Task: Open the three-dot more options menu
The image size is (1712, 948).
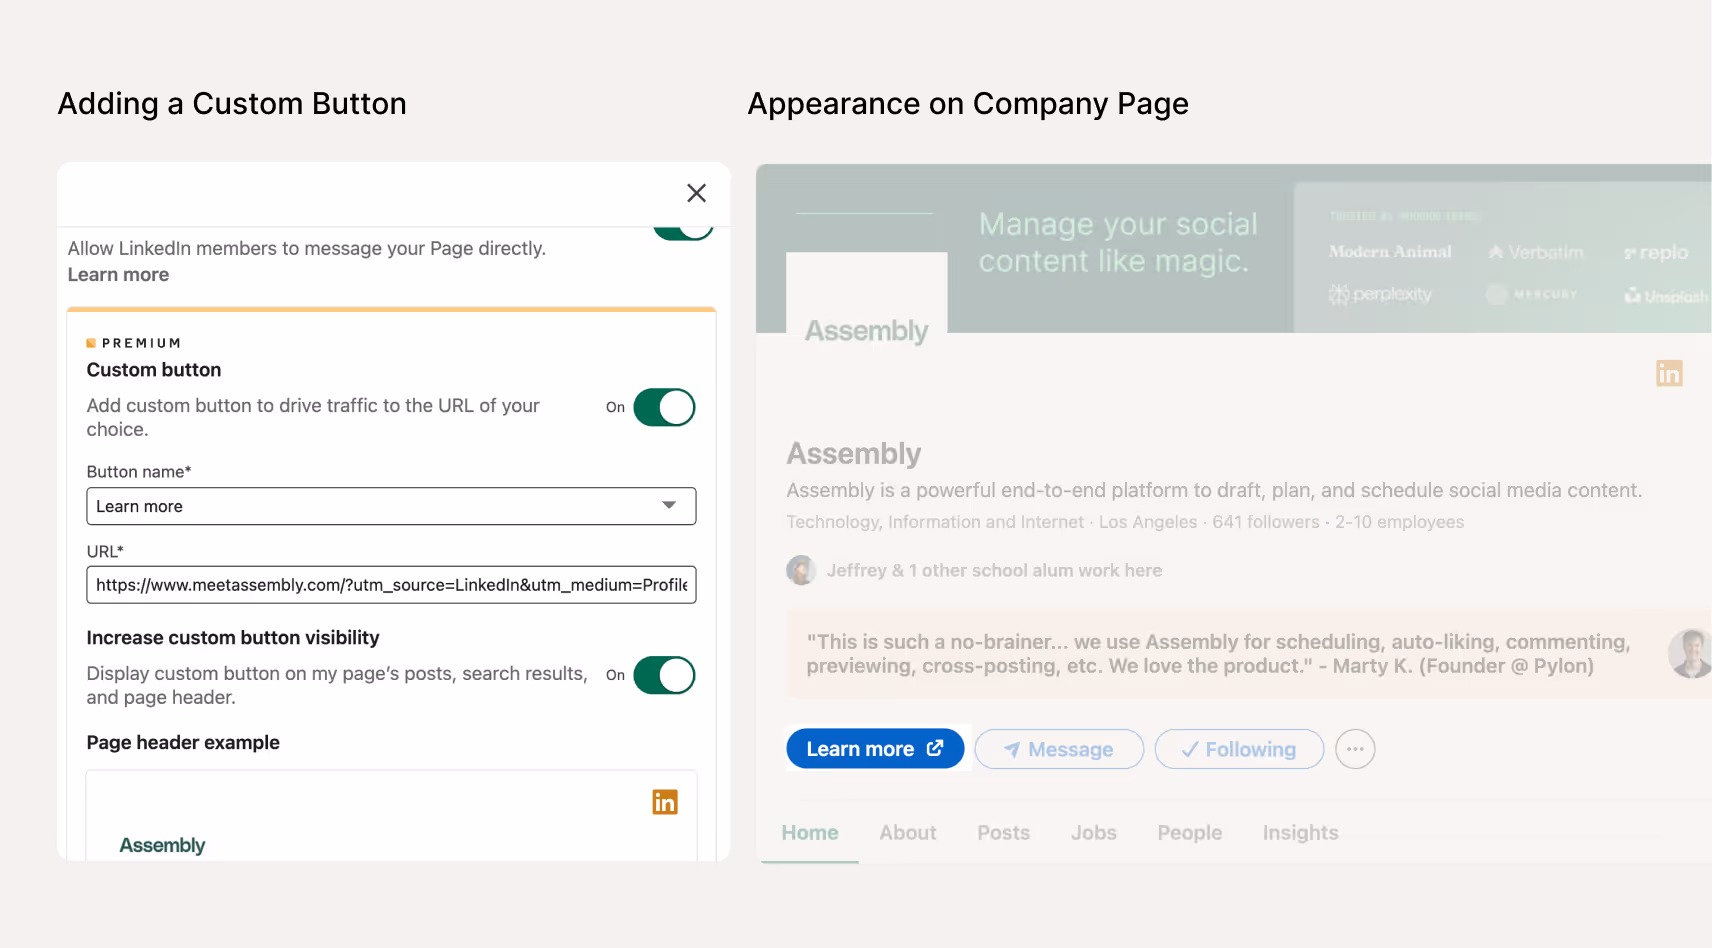Action: [x=1355, y=749]
